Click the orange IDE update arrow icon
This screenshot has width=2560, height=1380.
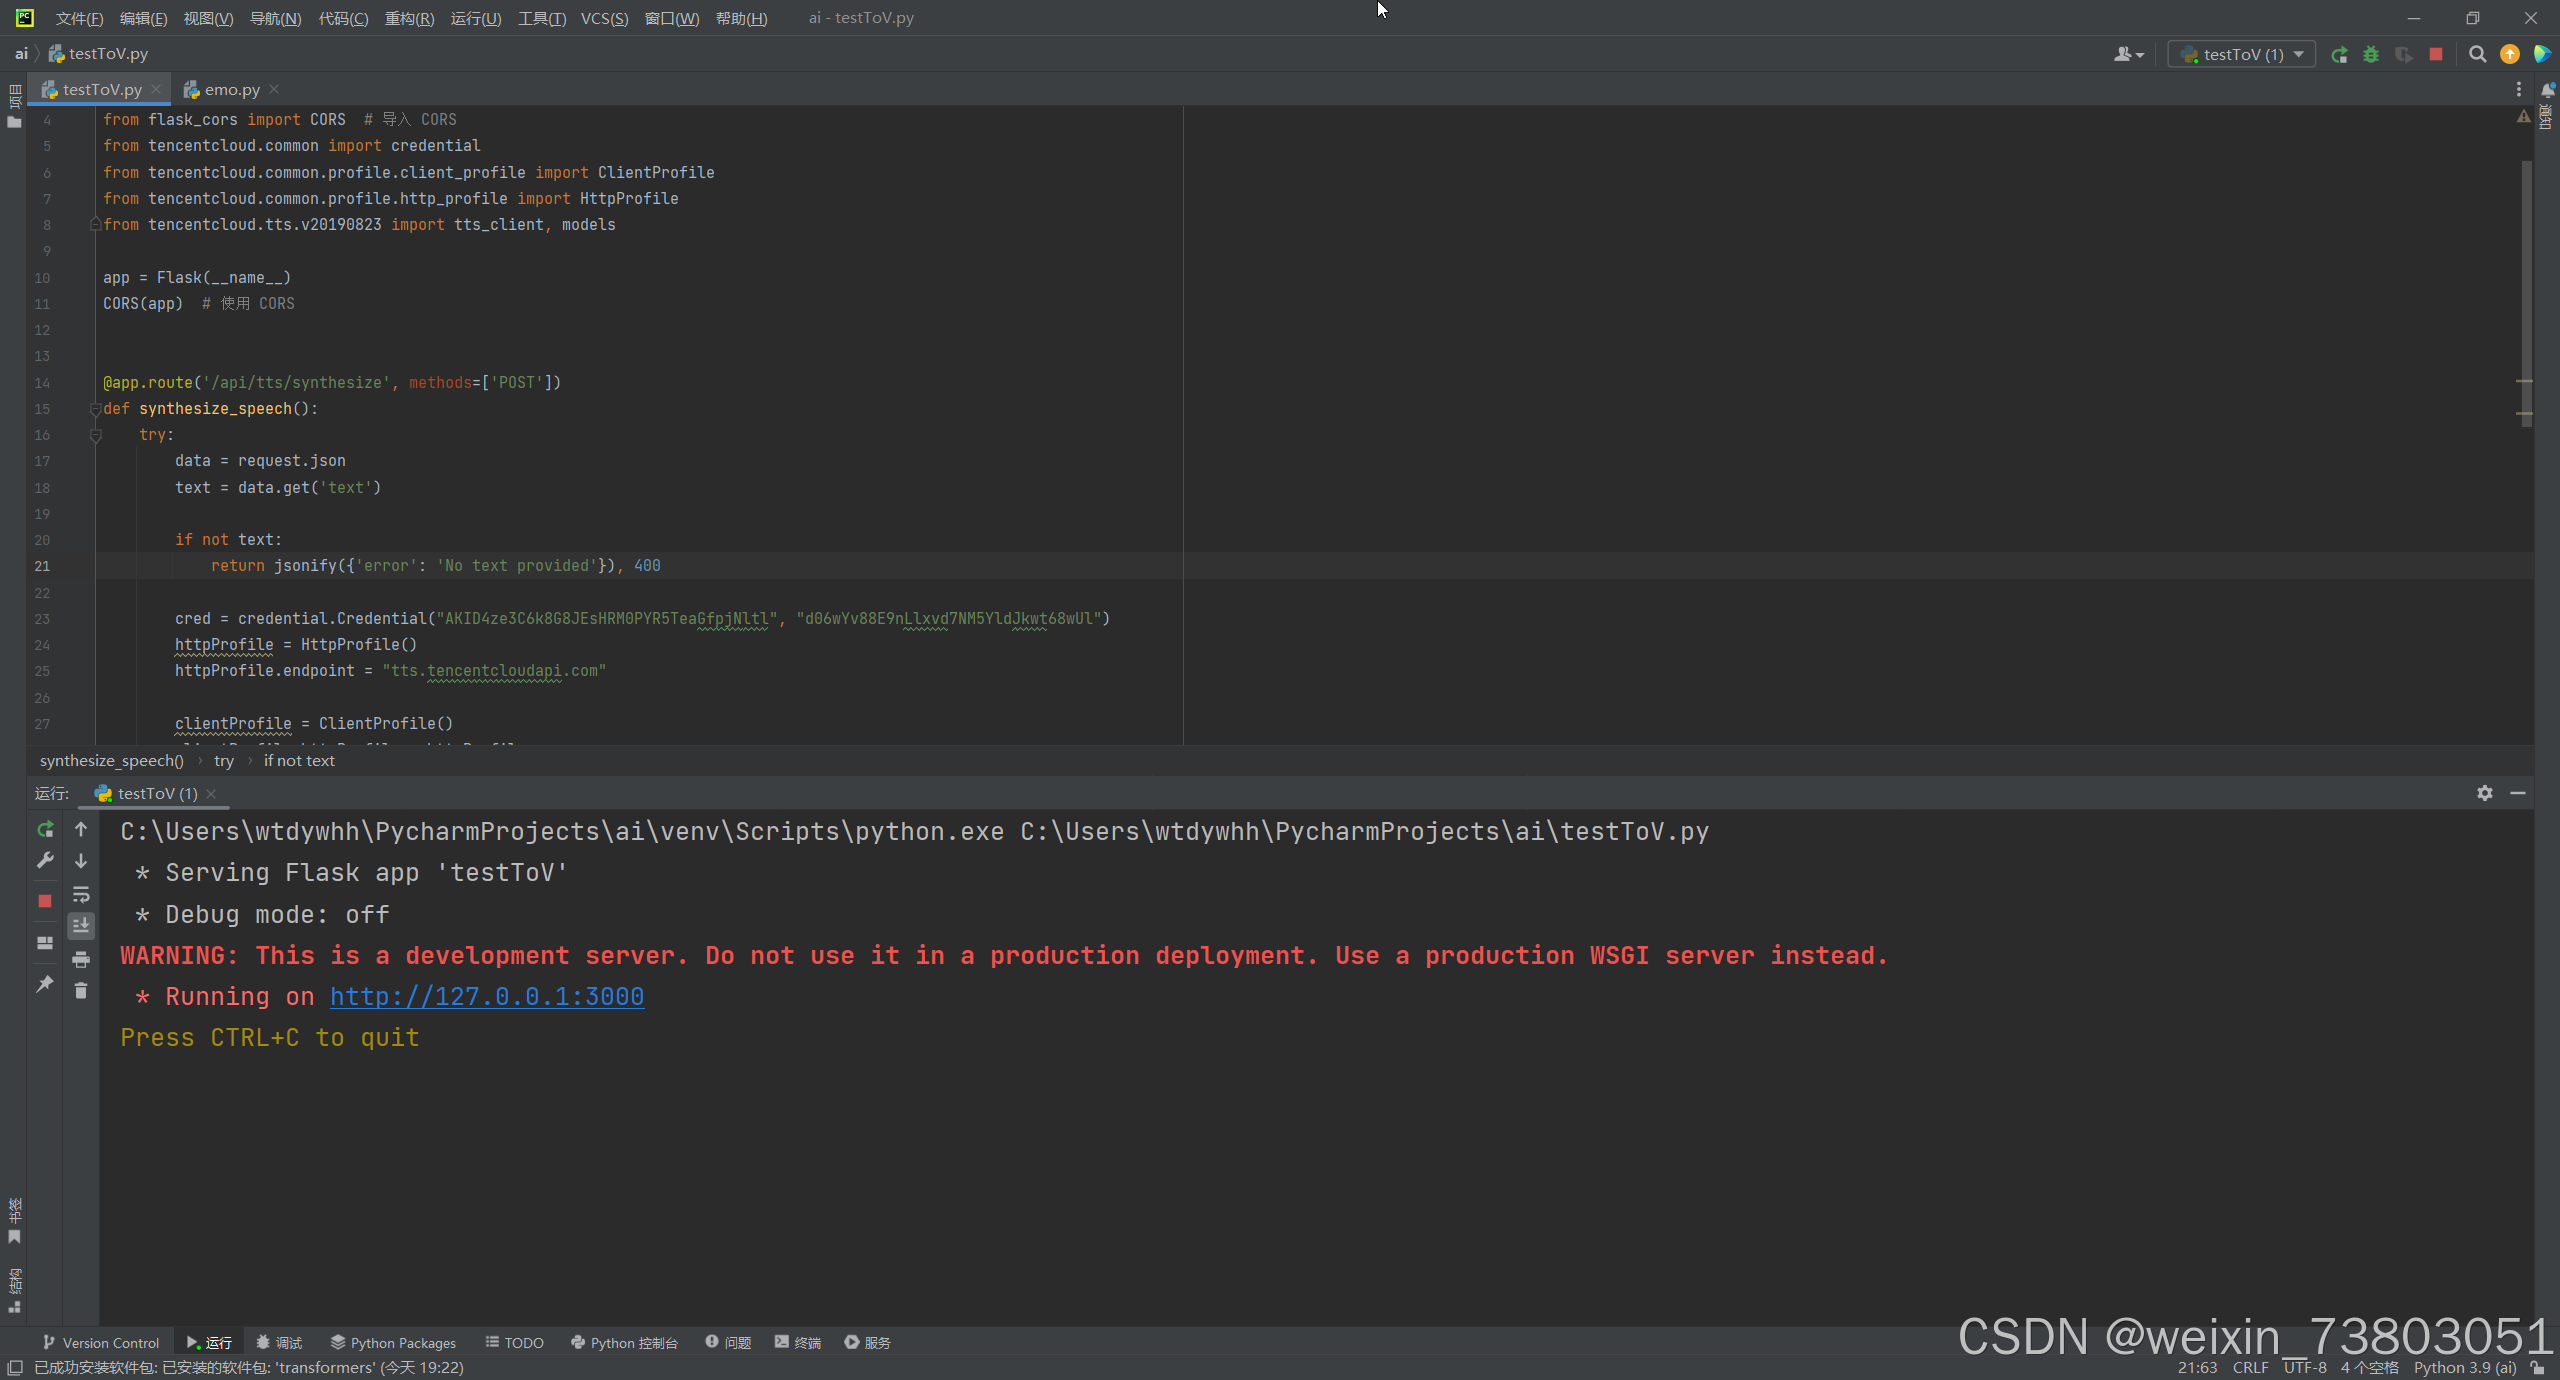(2509, 55)
